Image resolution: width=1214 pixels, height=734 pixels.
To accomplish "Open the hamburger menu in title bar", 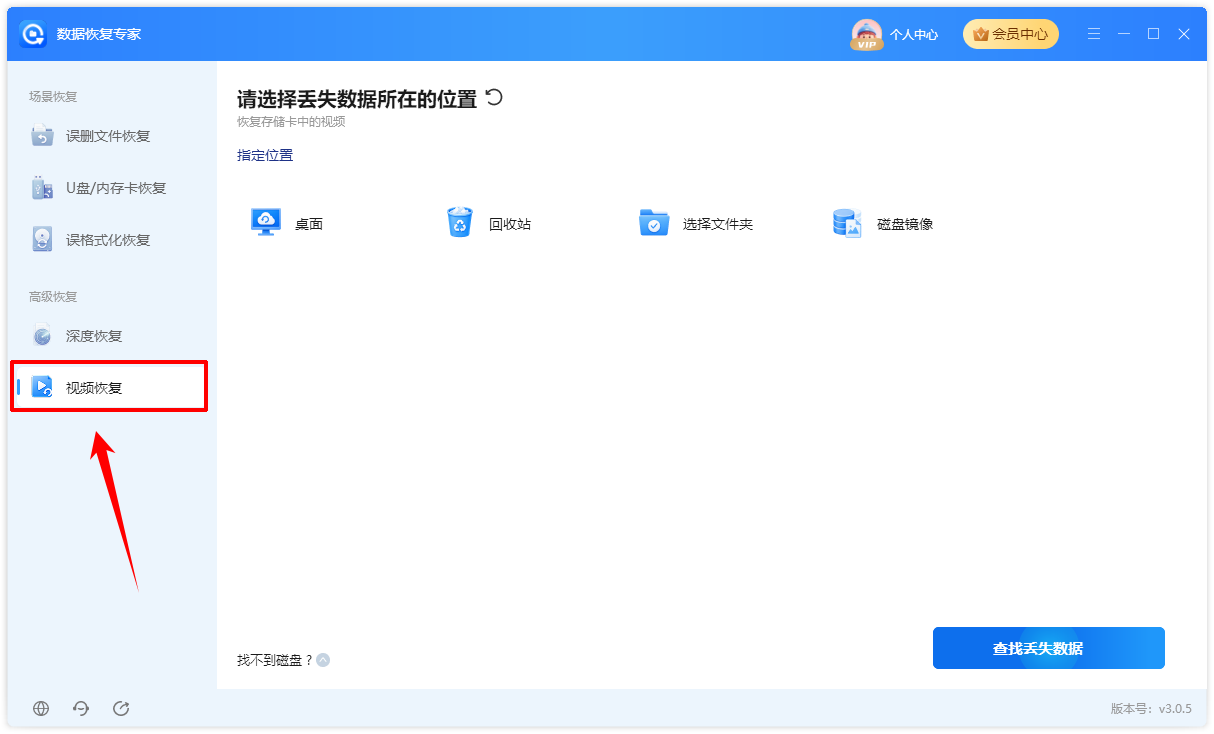I will pos(1095,34).
